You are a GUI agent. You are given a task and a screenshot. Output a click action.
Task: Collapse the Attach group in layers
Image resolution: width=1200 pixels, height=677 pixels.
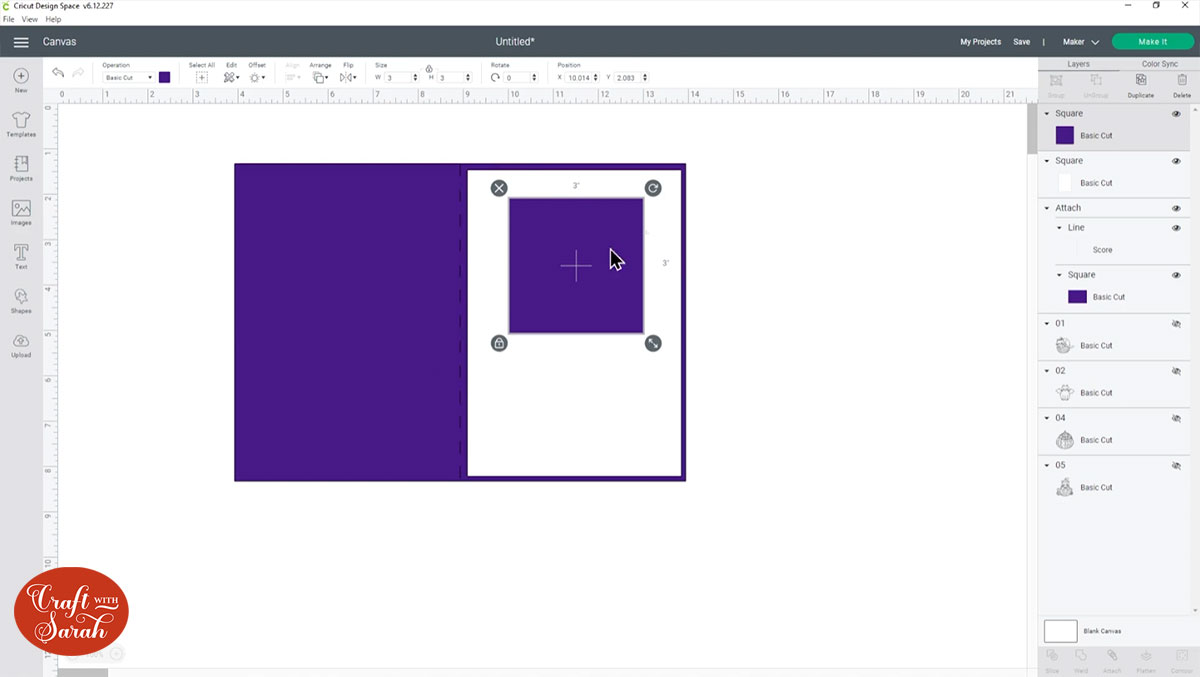point(1047,208)
